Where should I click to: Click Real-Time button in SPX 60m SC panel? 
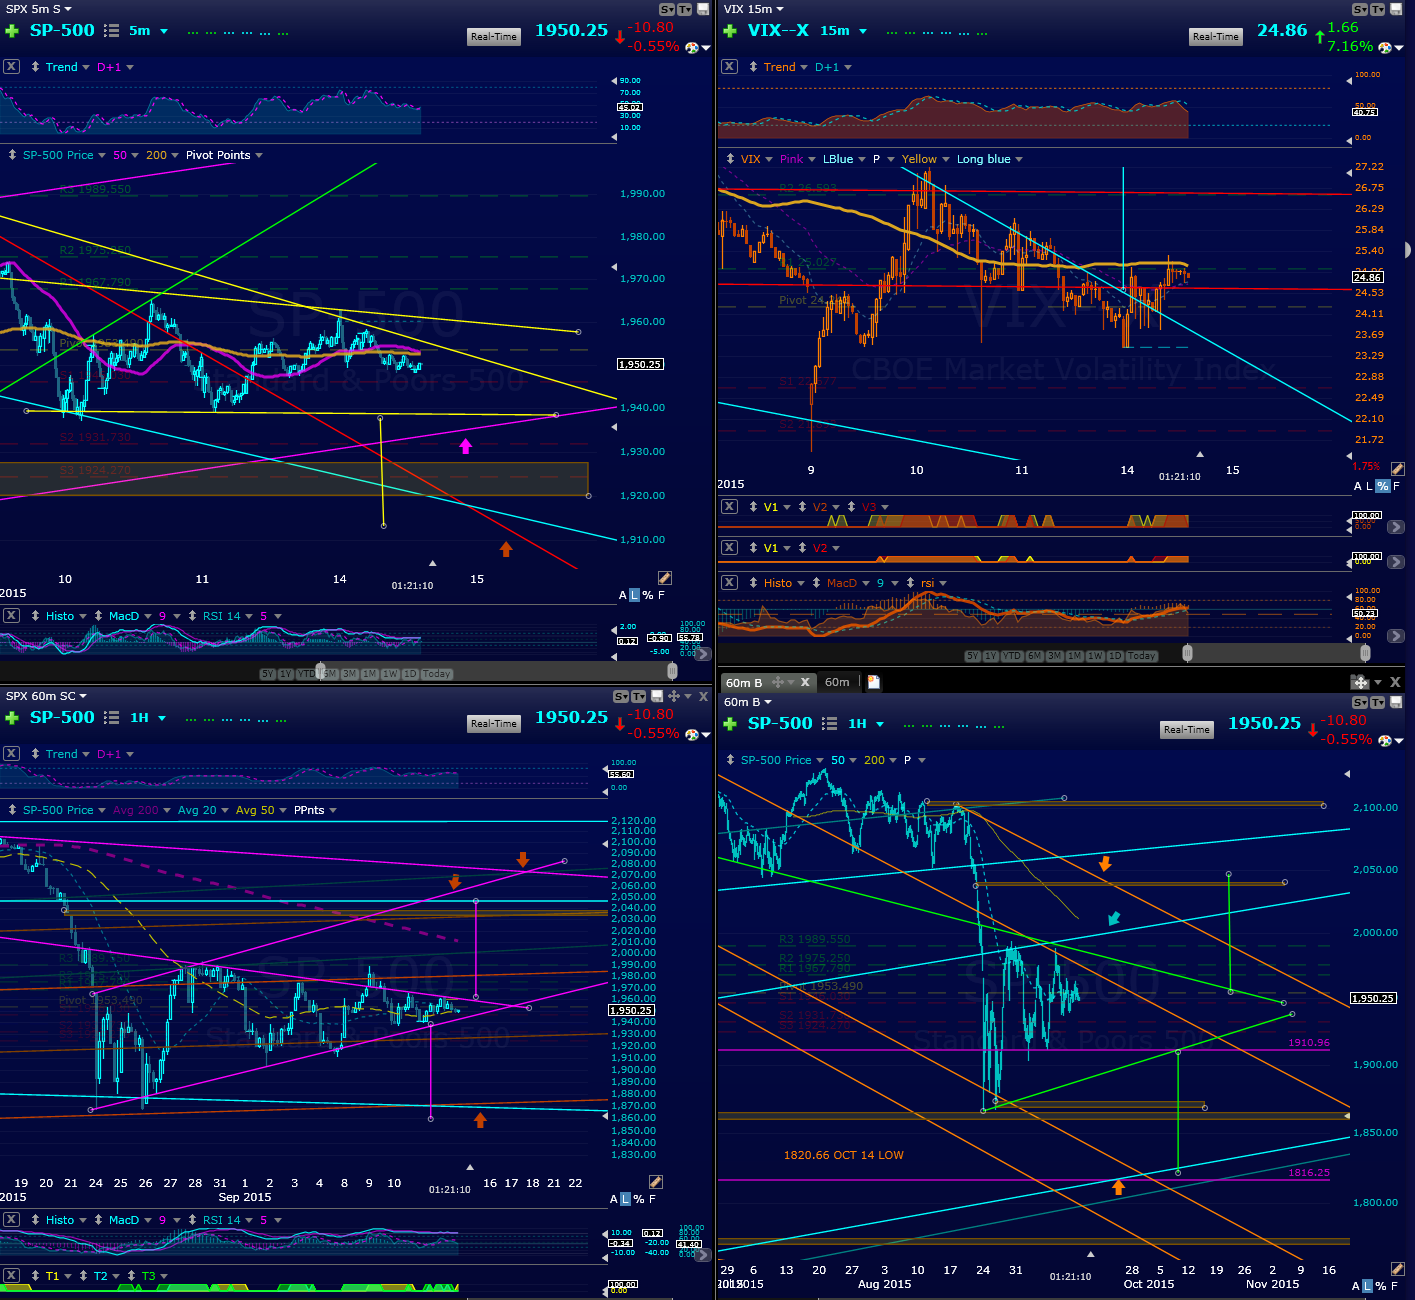494,724
